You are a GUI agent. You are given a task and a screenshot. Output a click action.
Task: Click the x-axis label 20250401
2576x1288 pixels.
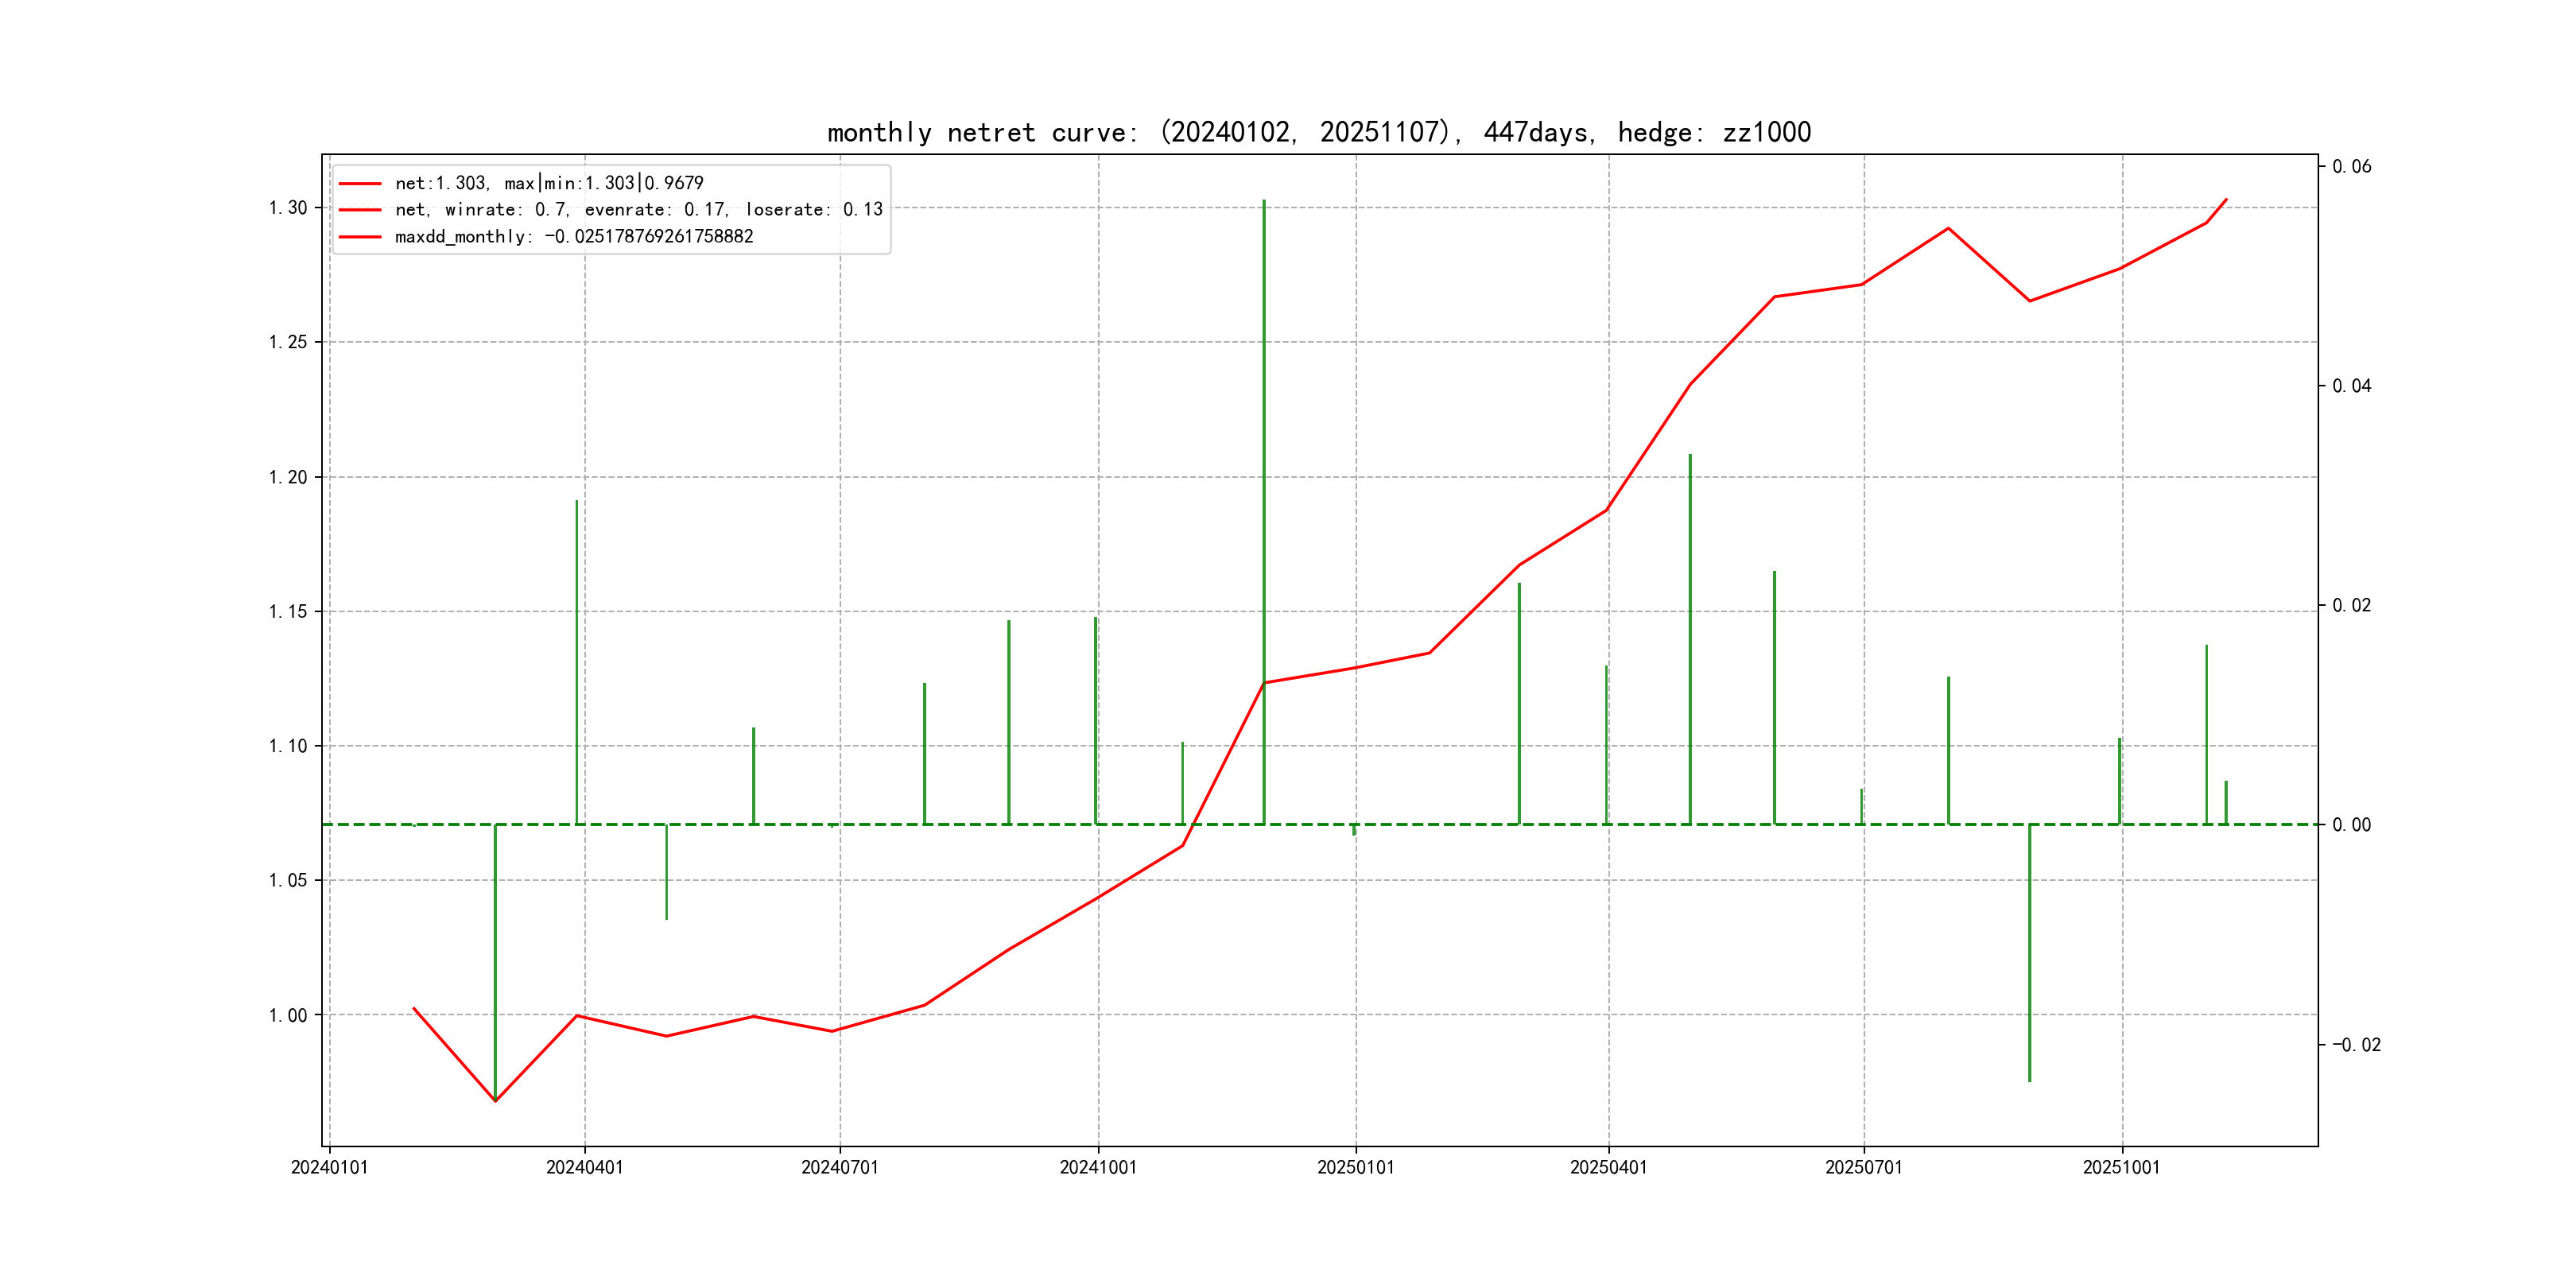coord(1608,1168)
